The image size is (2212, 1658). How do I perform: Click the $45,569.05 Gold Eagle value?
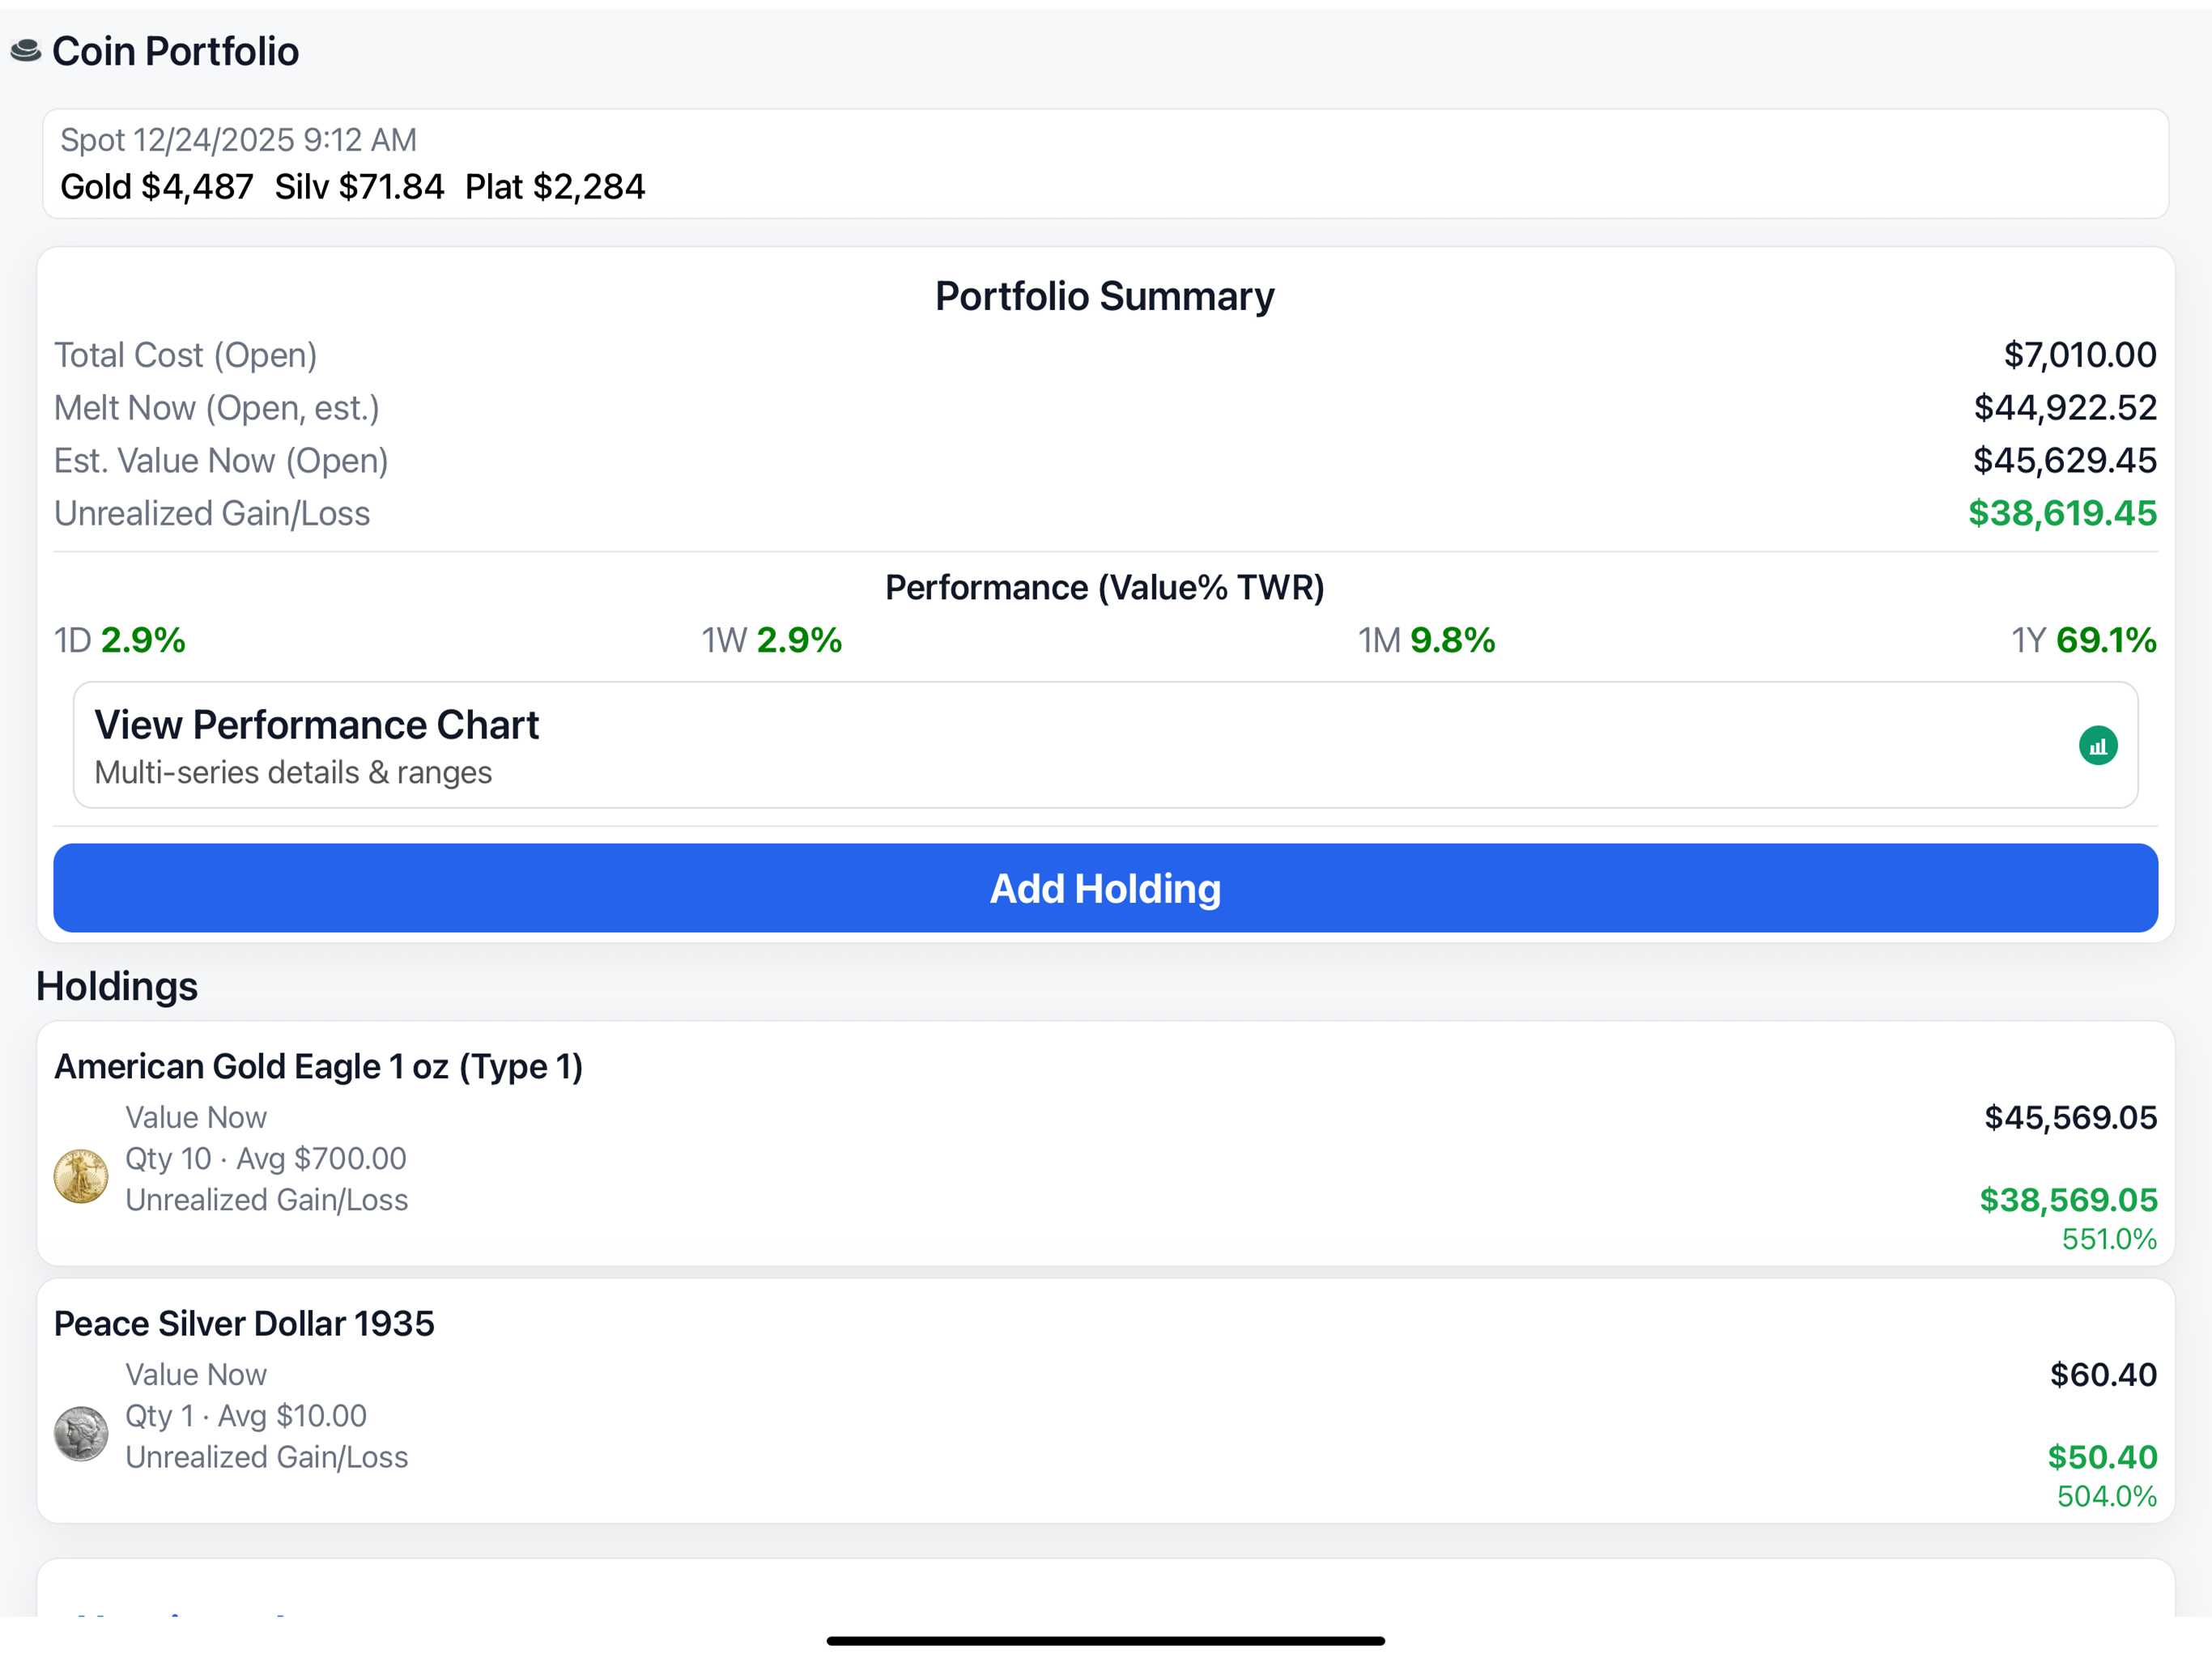pos(2070,1118)
